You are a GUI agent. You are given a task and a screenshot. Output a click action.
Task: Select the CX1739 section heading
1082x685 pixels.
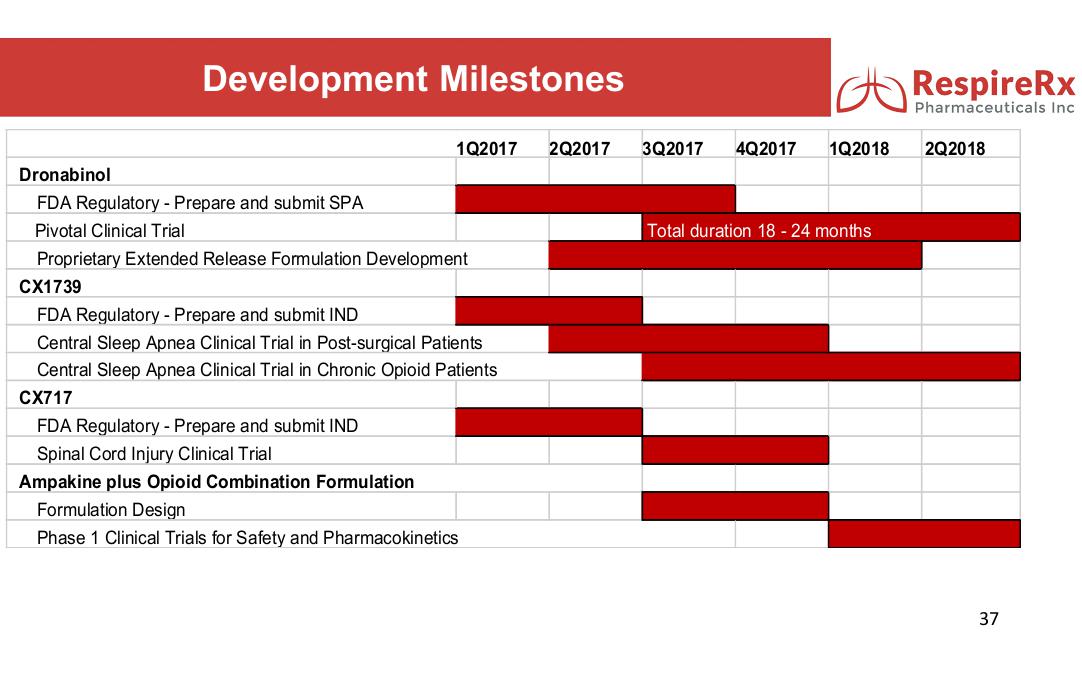50,287
